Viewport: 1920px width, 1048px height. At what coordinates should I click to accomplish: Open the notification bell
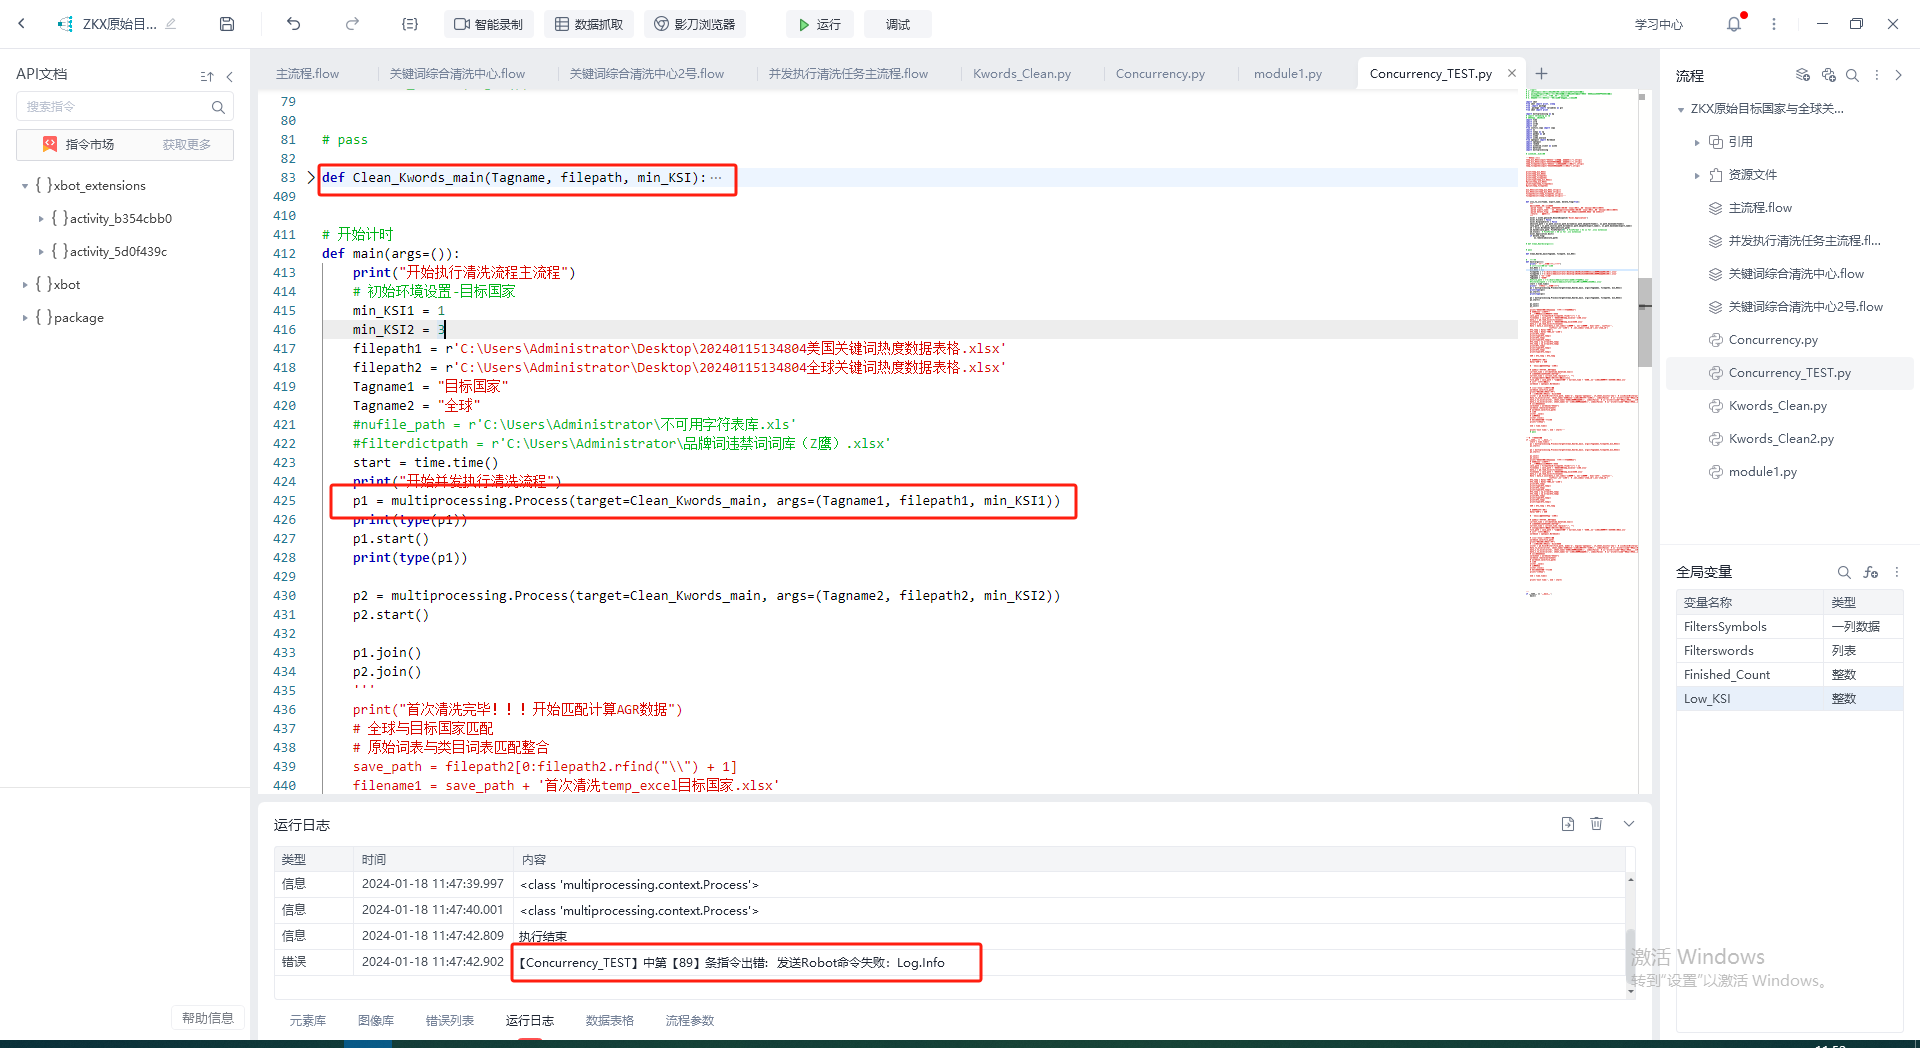tap(1733, 24)
